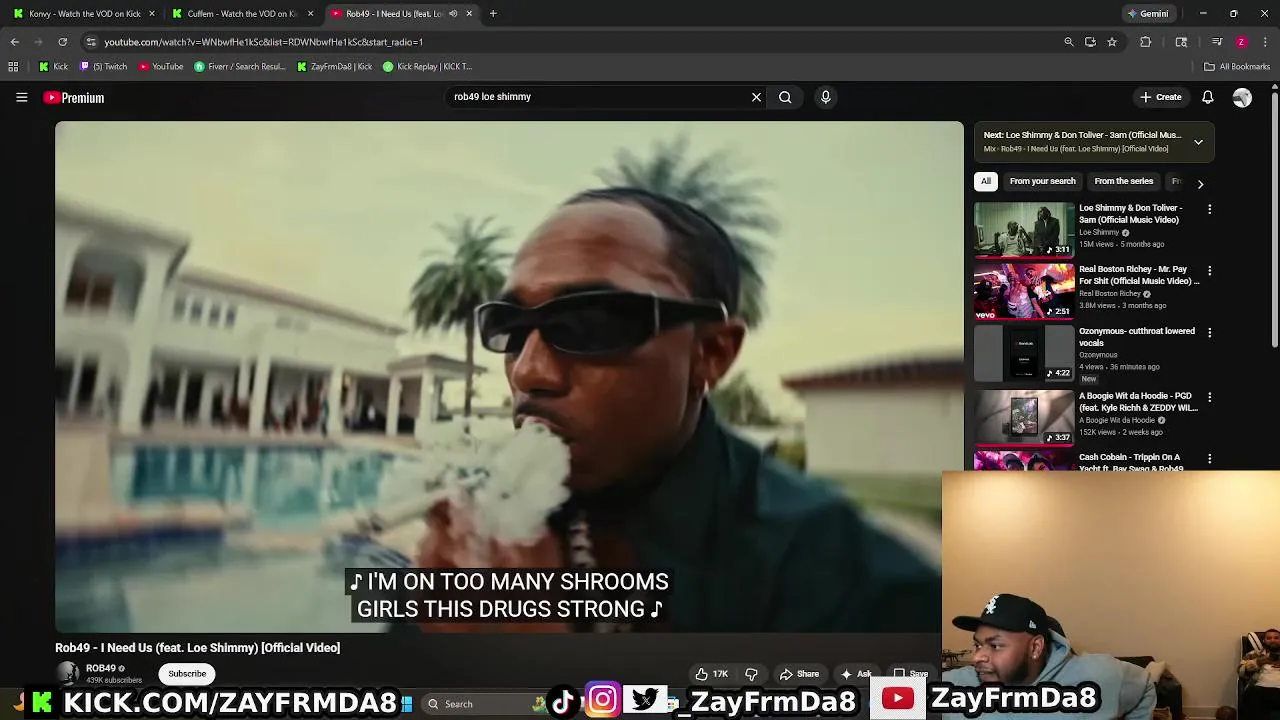Click the Ozonymous channel name
Viewport: 1280px width, 720px height.
[x=1098, y=355]
